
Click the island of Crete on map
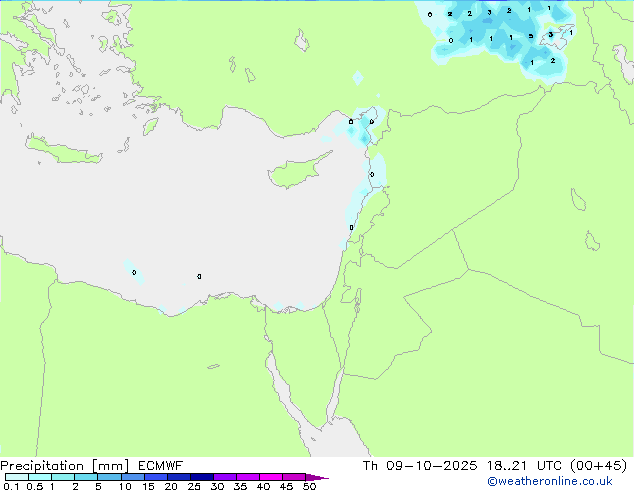(63, 151)
